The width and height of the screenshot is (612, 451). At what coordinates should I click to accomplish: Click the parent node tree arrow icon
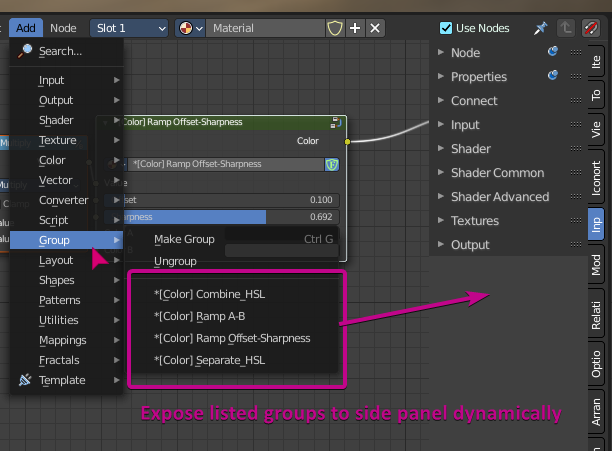click(x=566, y=28)
